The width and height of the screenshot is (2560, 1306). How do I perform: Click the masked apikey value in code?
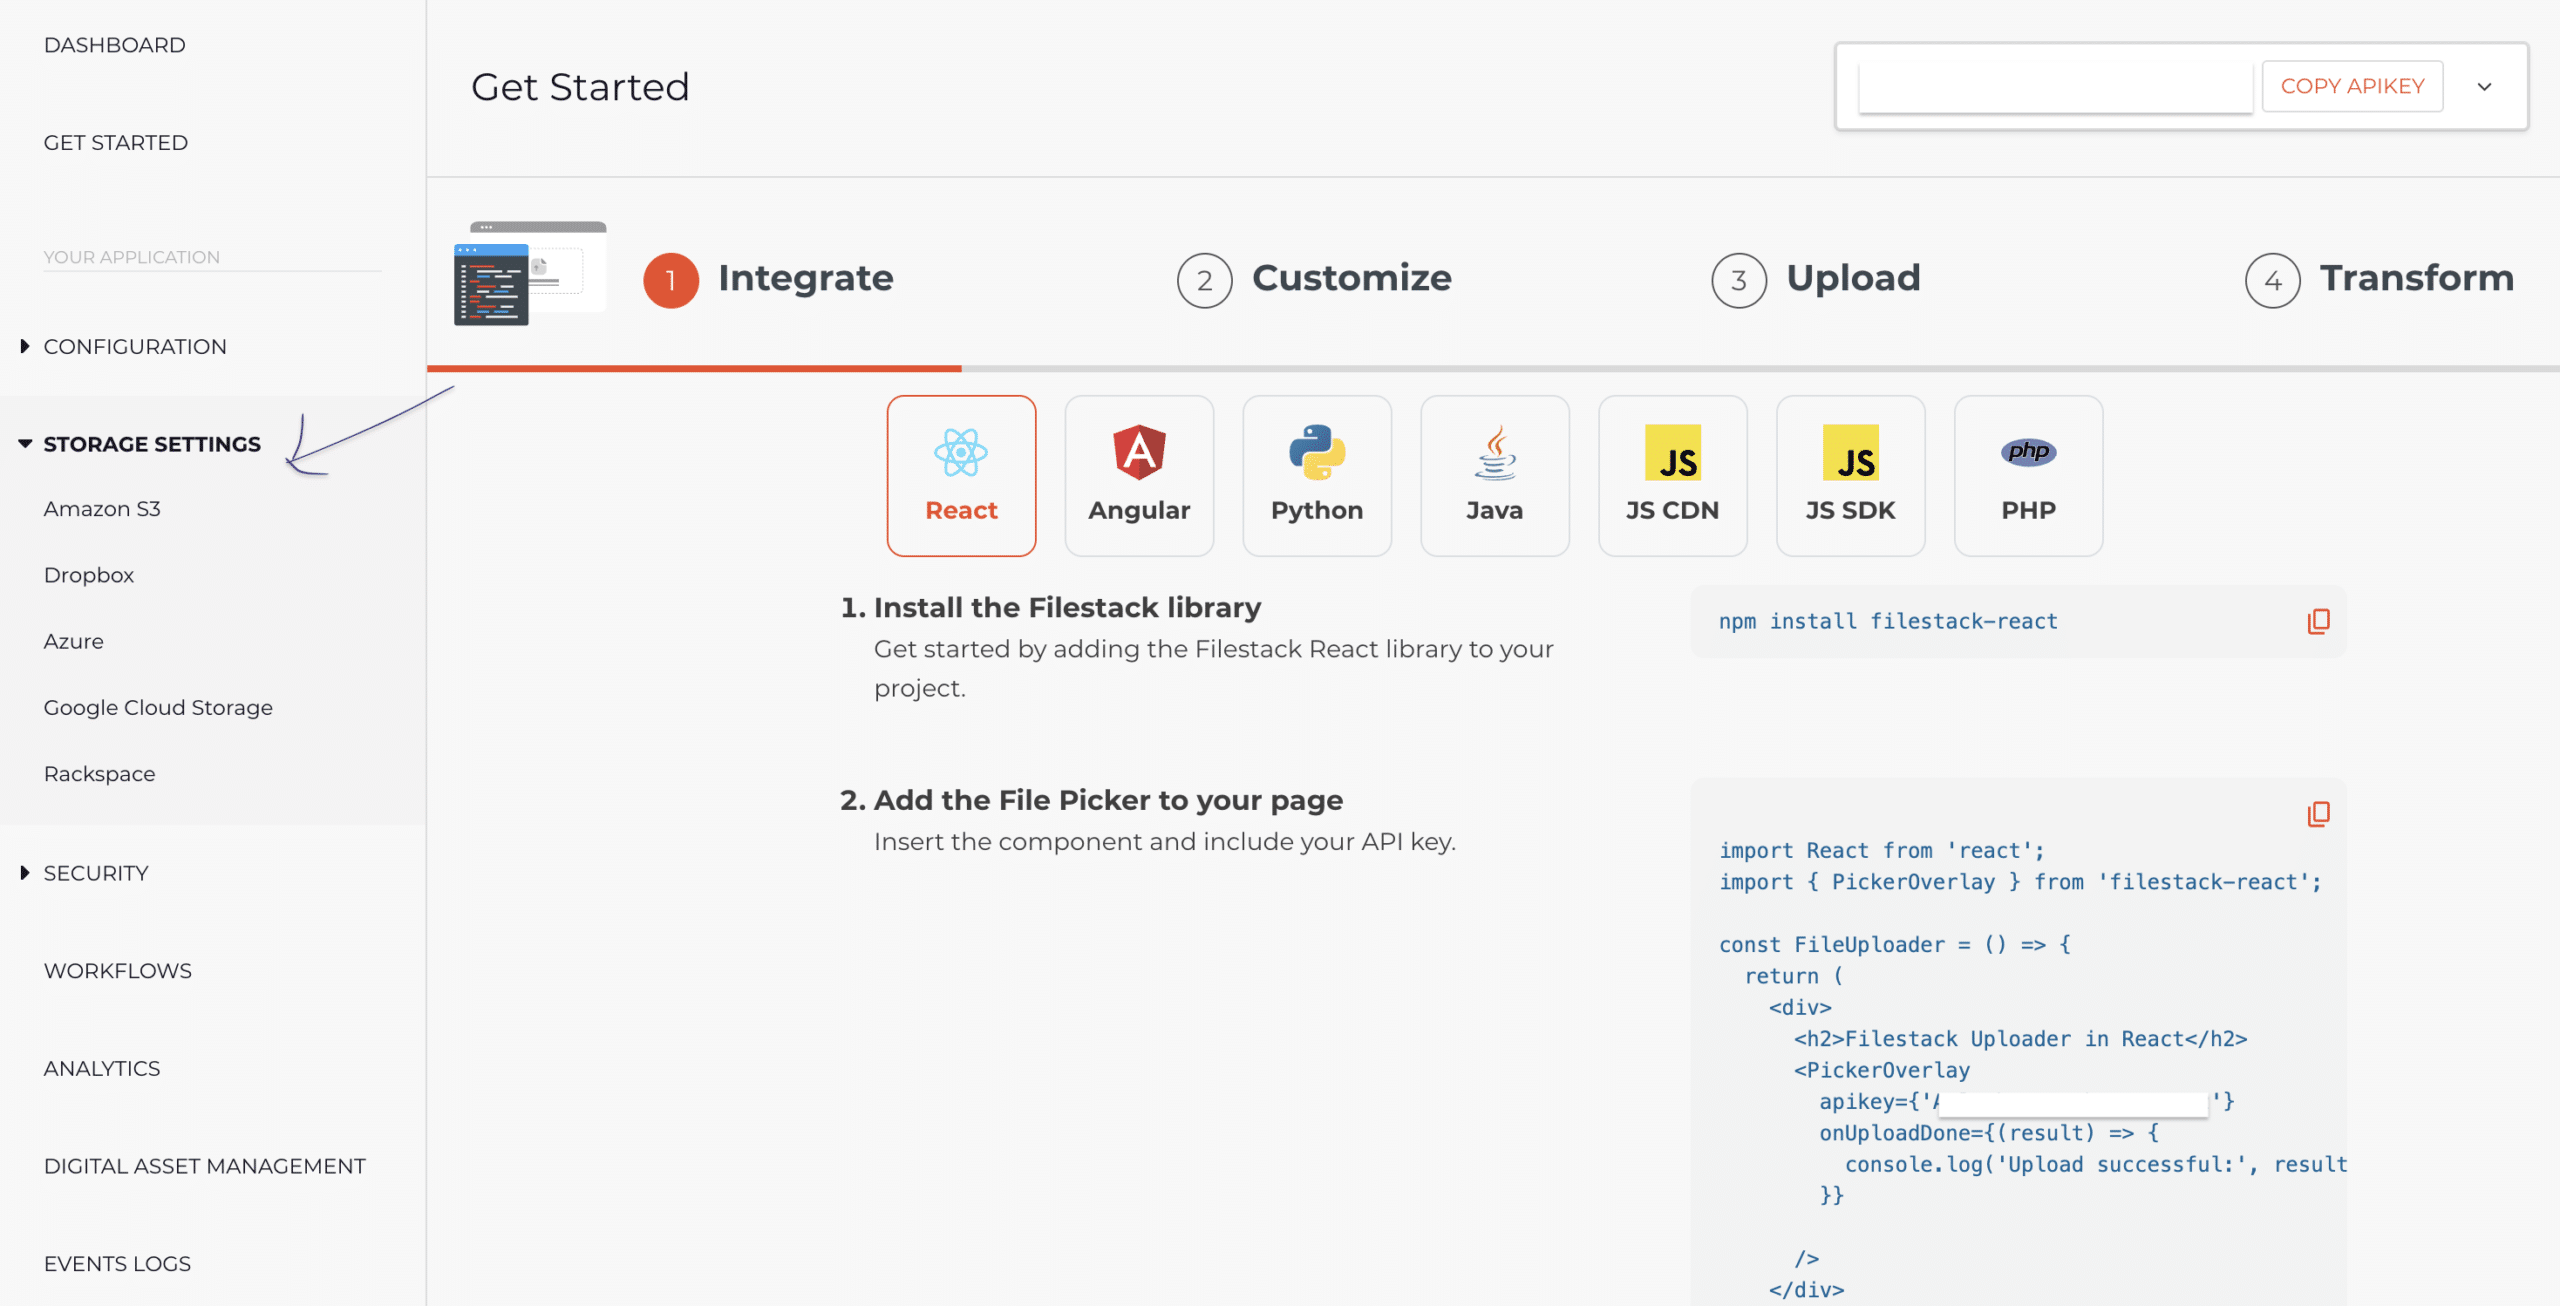tap(2072, 1102)
